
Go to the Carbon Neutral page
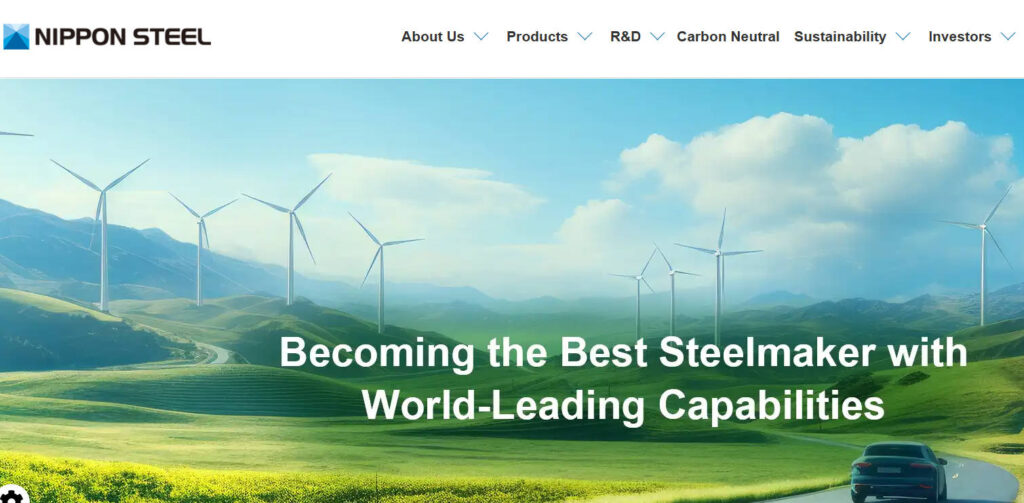point(728,37)
